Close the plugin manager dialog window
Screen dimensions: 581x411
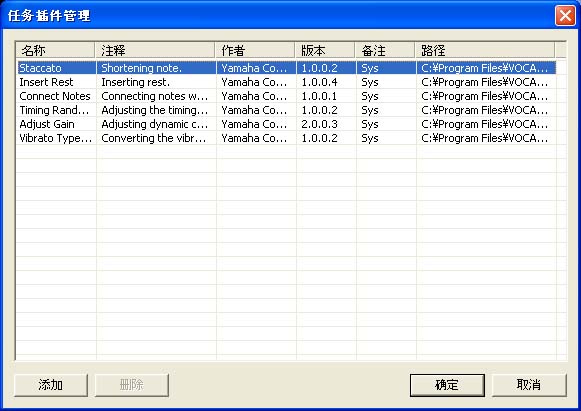(565, 16)
